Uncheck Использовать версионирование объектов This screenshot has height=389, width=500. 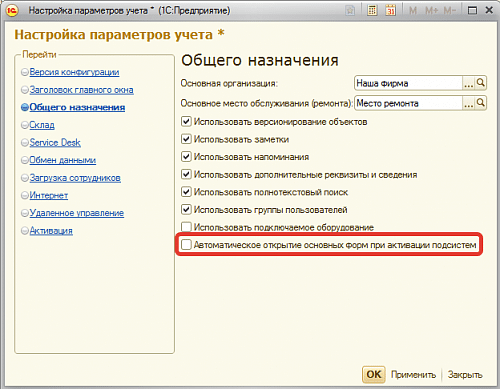[x=186, y=121]
